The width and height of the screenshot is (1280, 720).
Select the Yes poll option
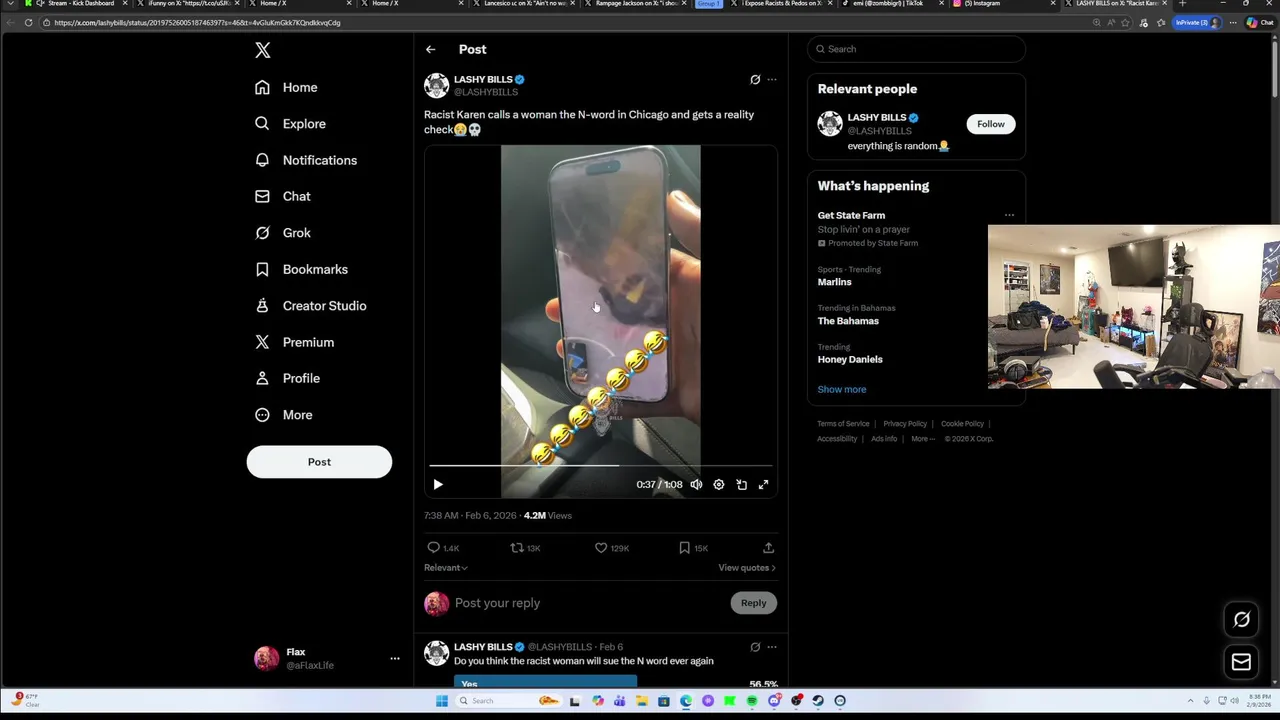545,682
